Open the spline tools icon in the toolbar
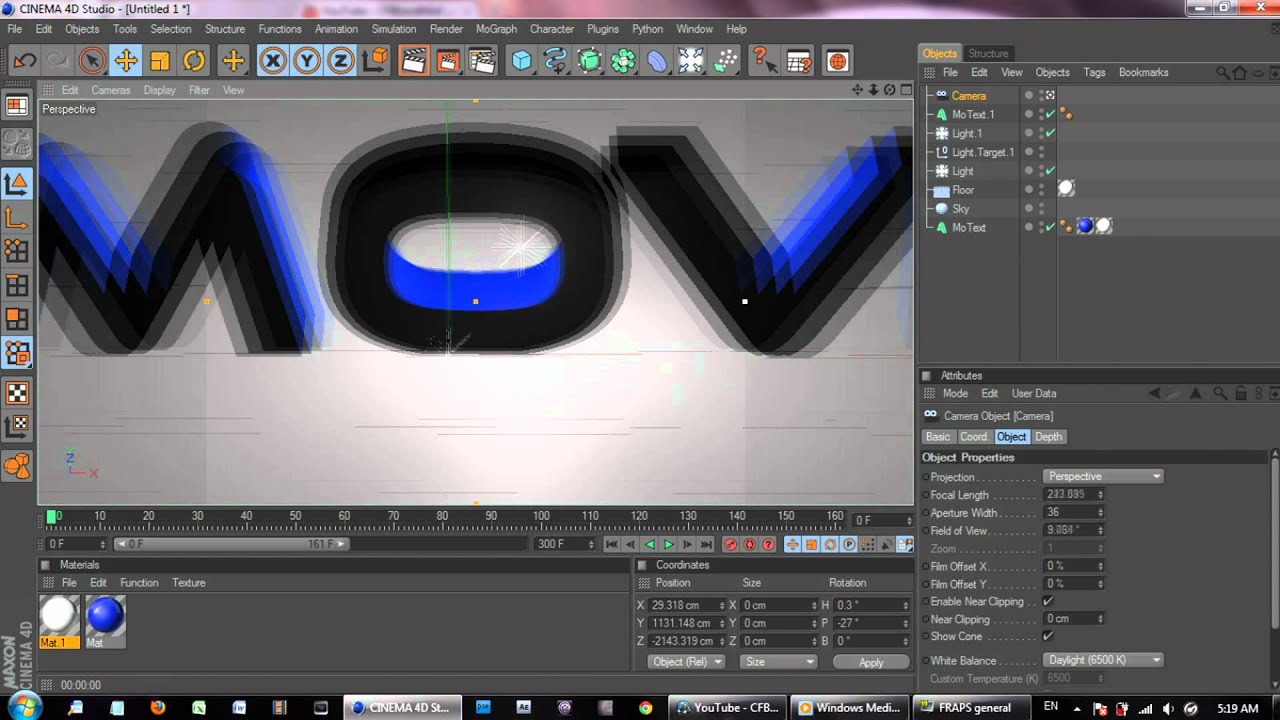Image resolution: width=1280 pixels, height=720 pixels. point(555,61)
